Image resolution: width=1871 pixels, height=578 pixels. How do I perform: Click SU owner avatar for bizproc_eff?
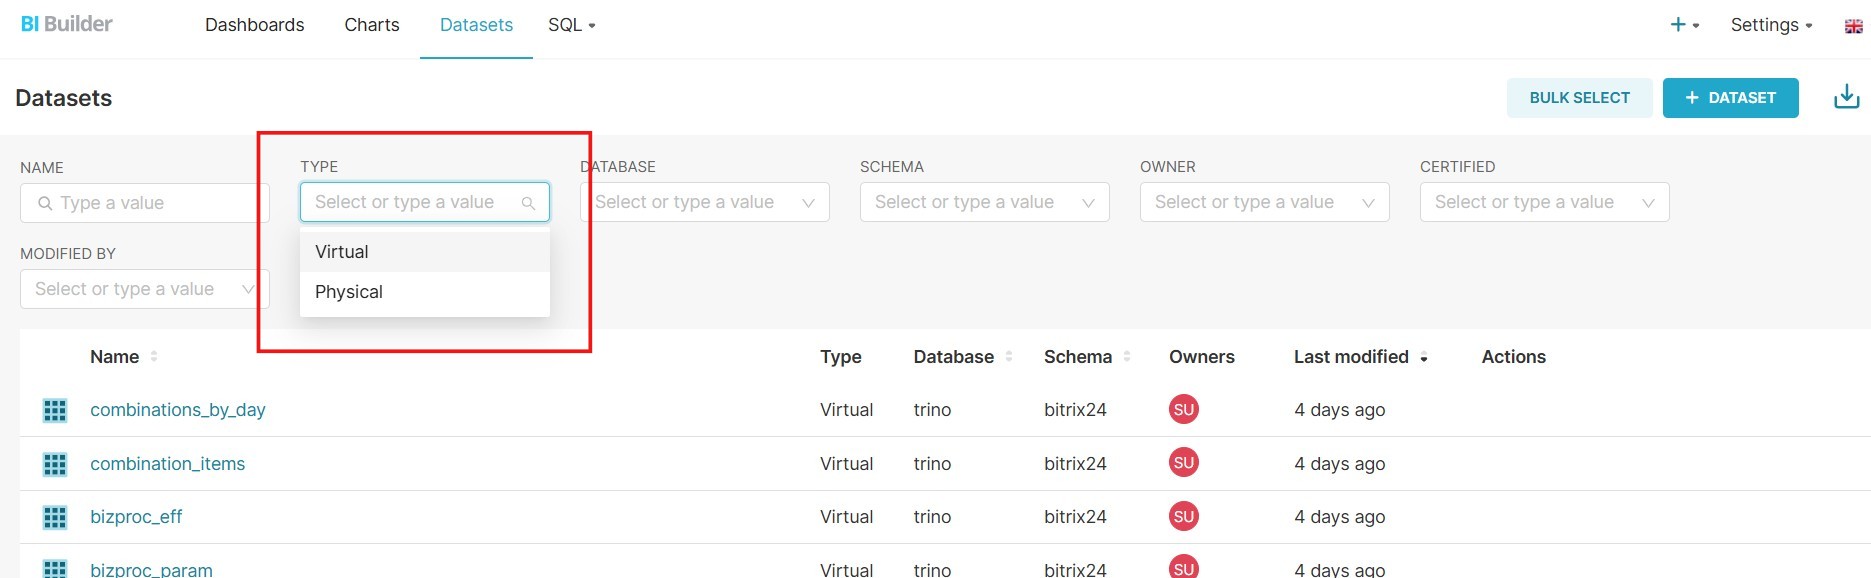[x=1183, y=517]
